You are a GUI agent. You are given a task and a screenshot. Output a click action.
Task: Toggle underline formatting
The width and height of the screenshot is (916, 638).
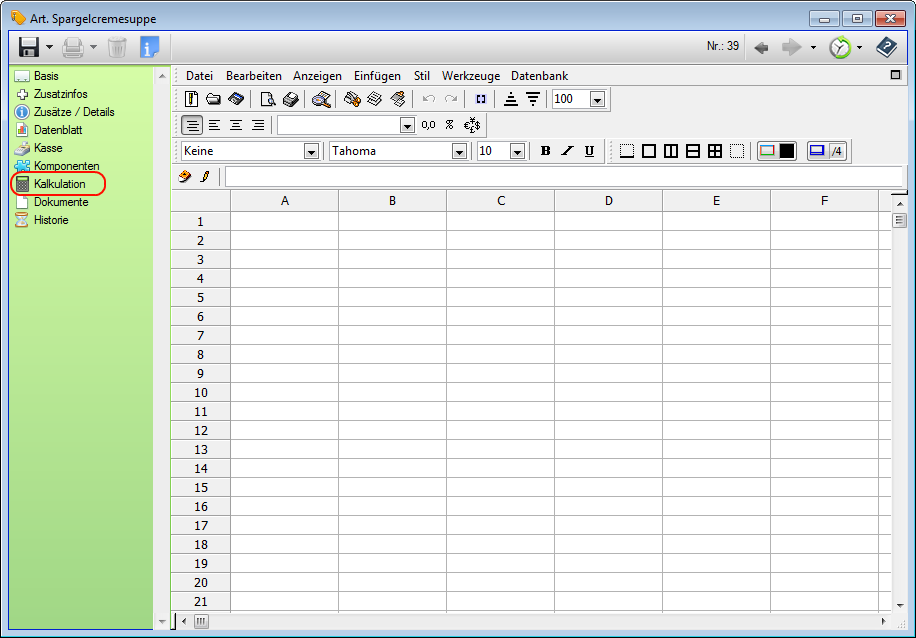[589, 151]
